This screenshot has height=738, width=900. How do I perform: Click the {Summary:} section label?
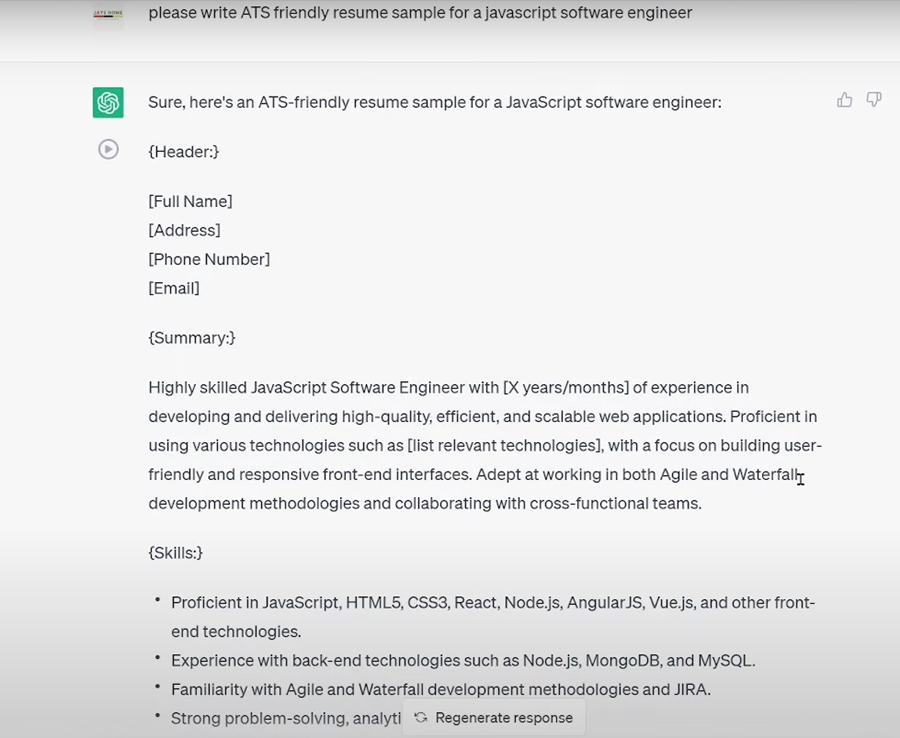coord(192,338)
